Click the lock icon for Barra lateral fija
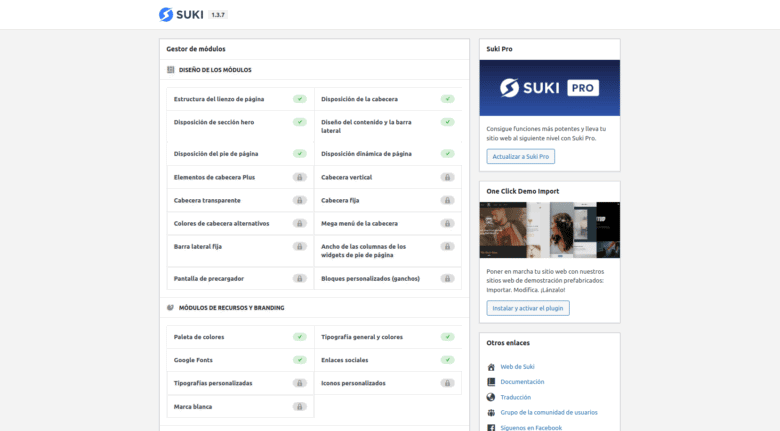780x431 pixels. point(299,246)
